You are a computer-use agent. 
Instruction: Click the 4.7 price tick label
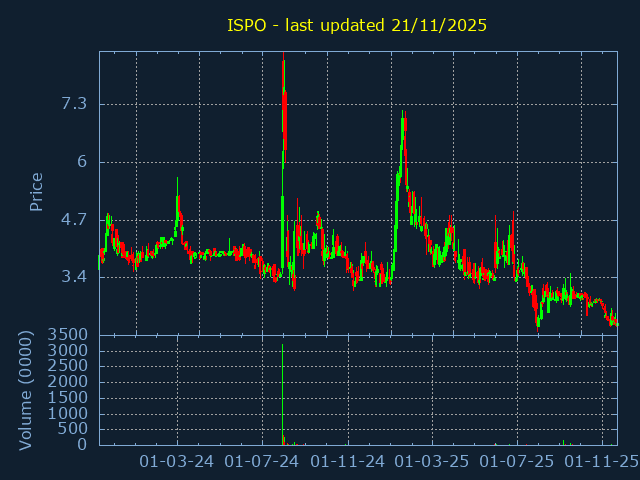74,219
